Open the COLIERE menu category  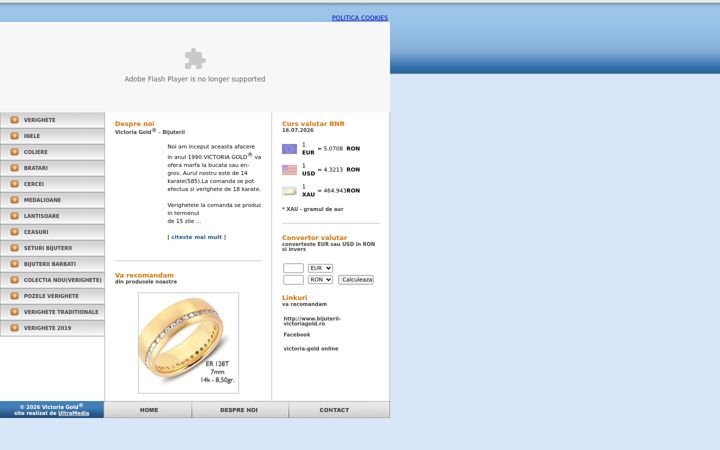52,152
